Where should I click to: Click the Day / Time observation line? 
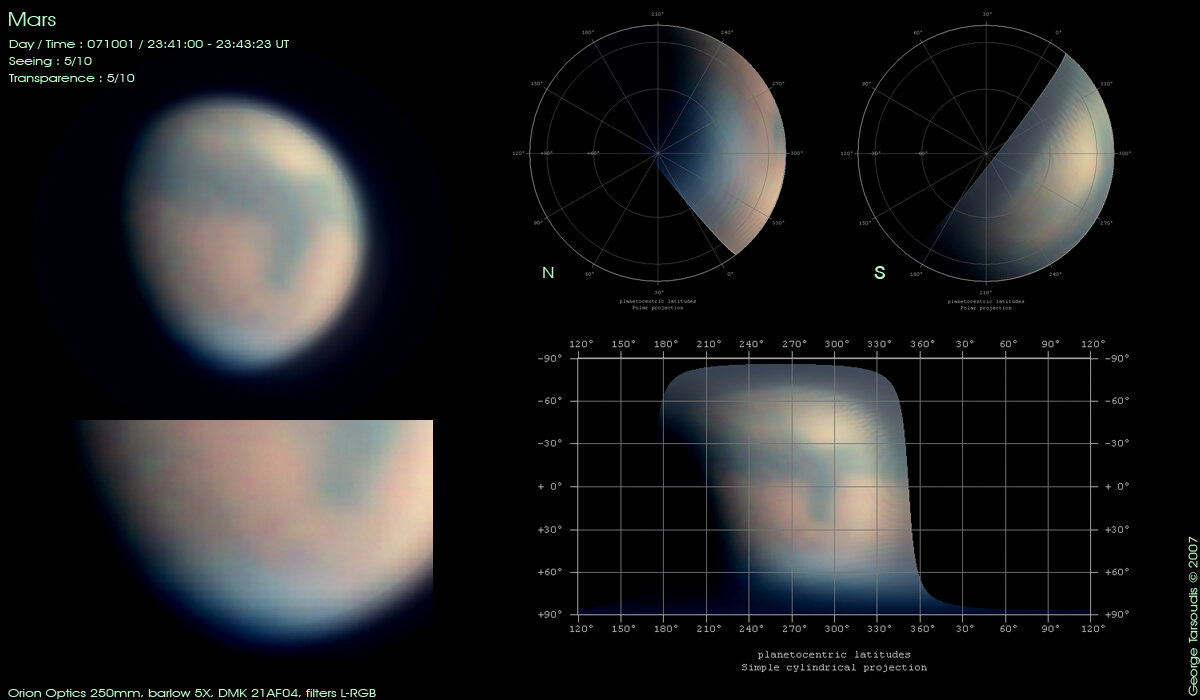click(x=148, y=44)
